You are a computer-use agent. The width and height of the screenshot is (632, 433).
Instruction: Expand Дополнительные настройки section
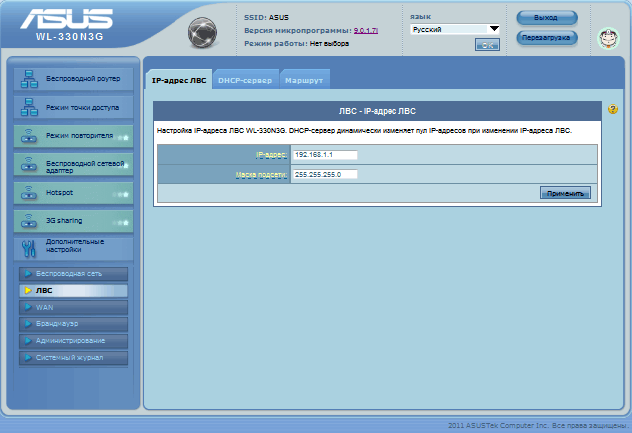(x=70, y=246)
